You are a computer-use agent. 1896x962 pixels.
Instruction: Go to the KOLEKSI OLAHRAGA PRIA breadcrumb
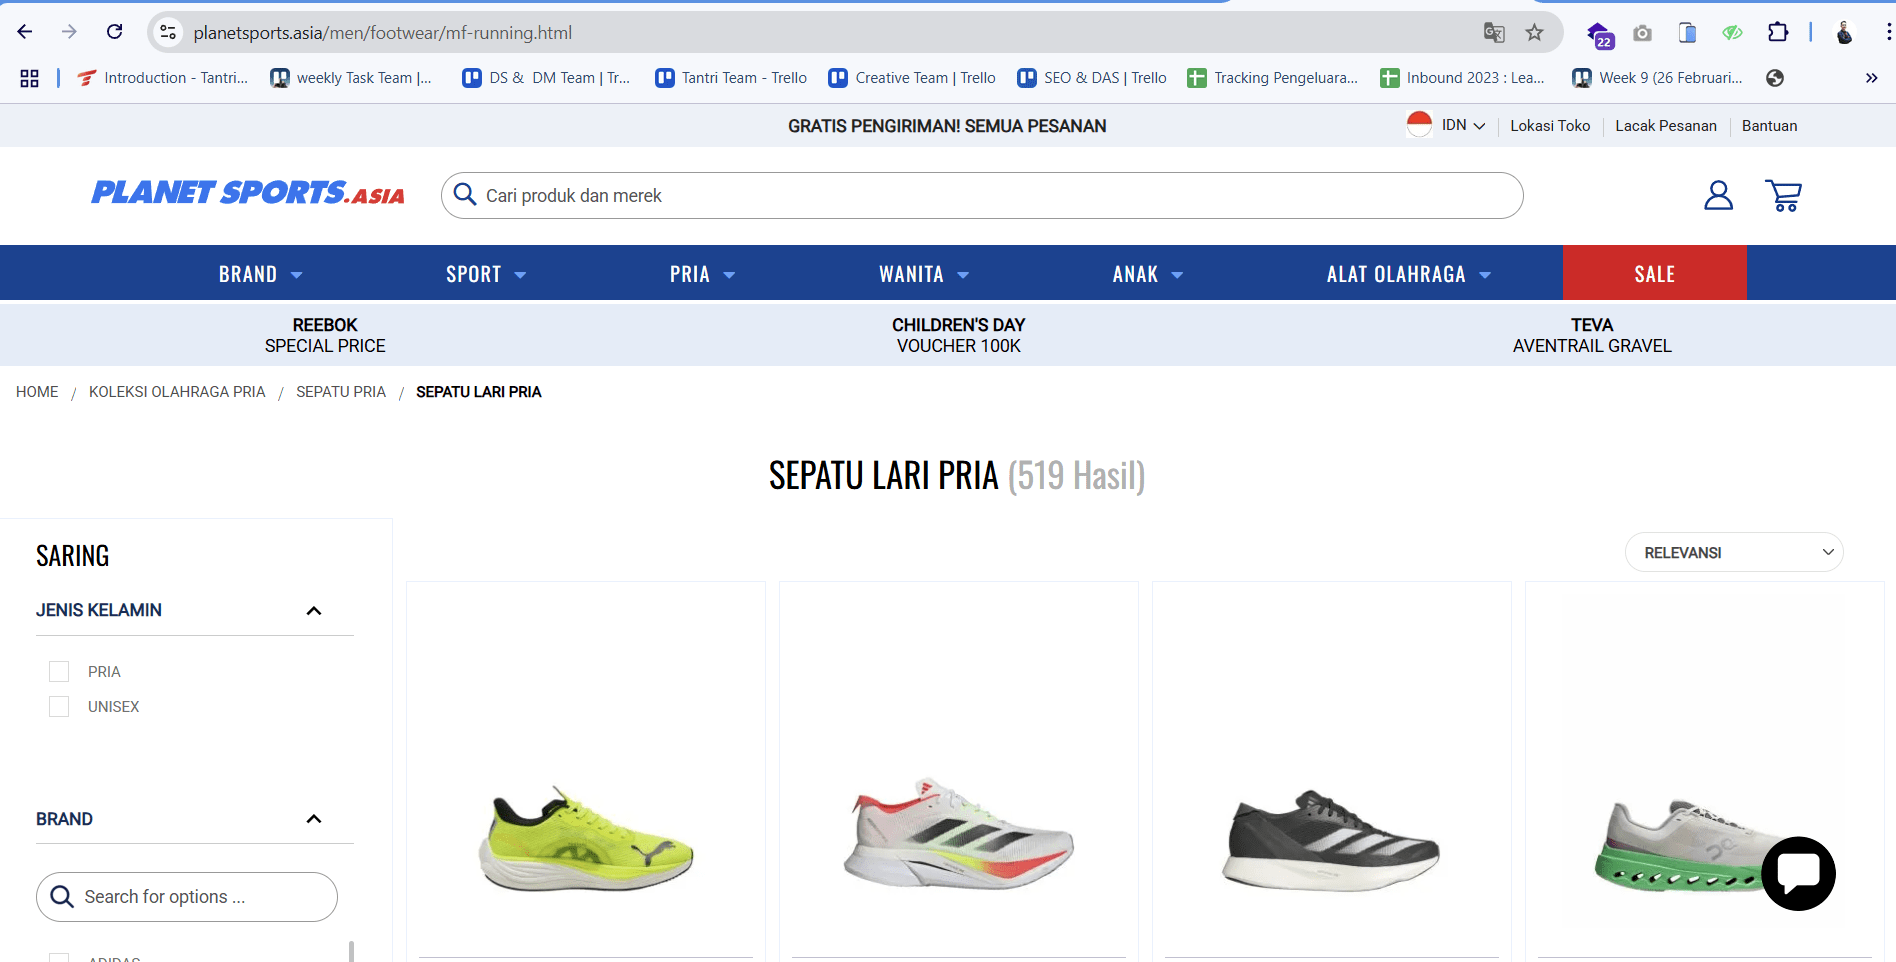pos(177,392)
